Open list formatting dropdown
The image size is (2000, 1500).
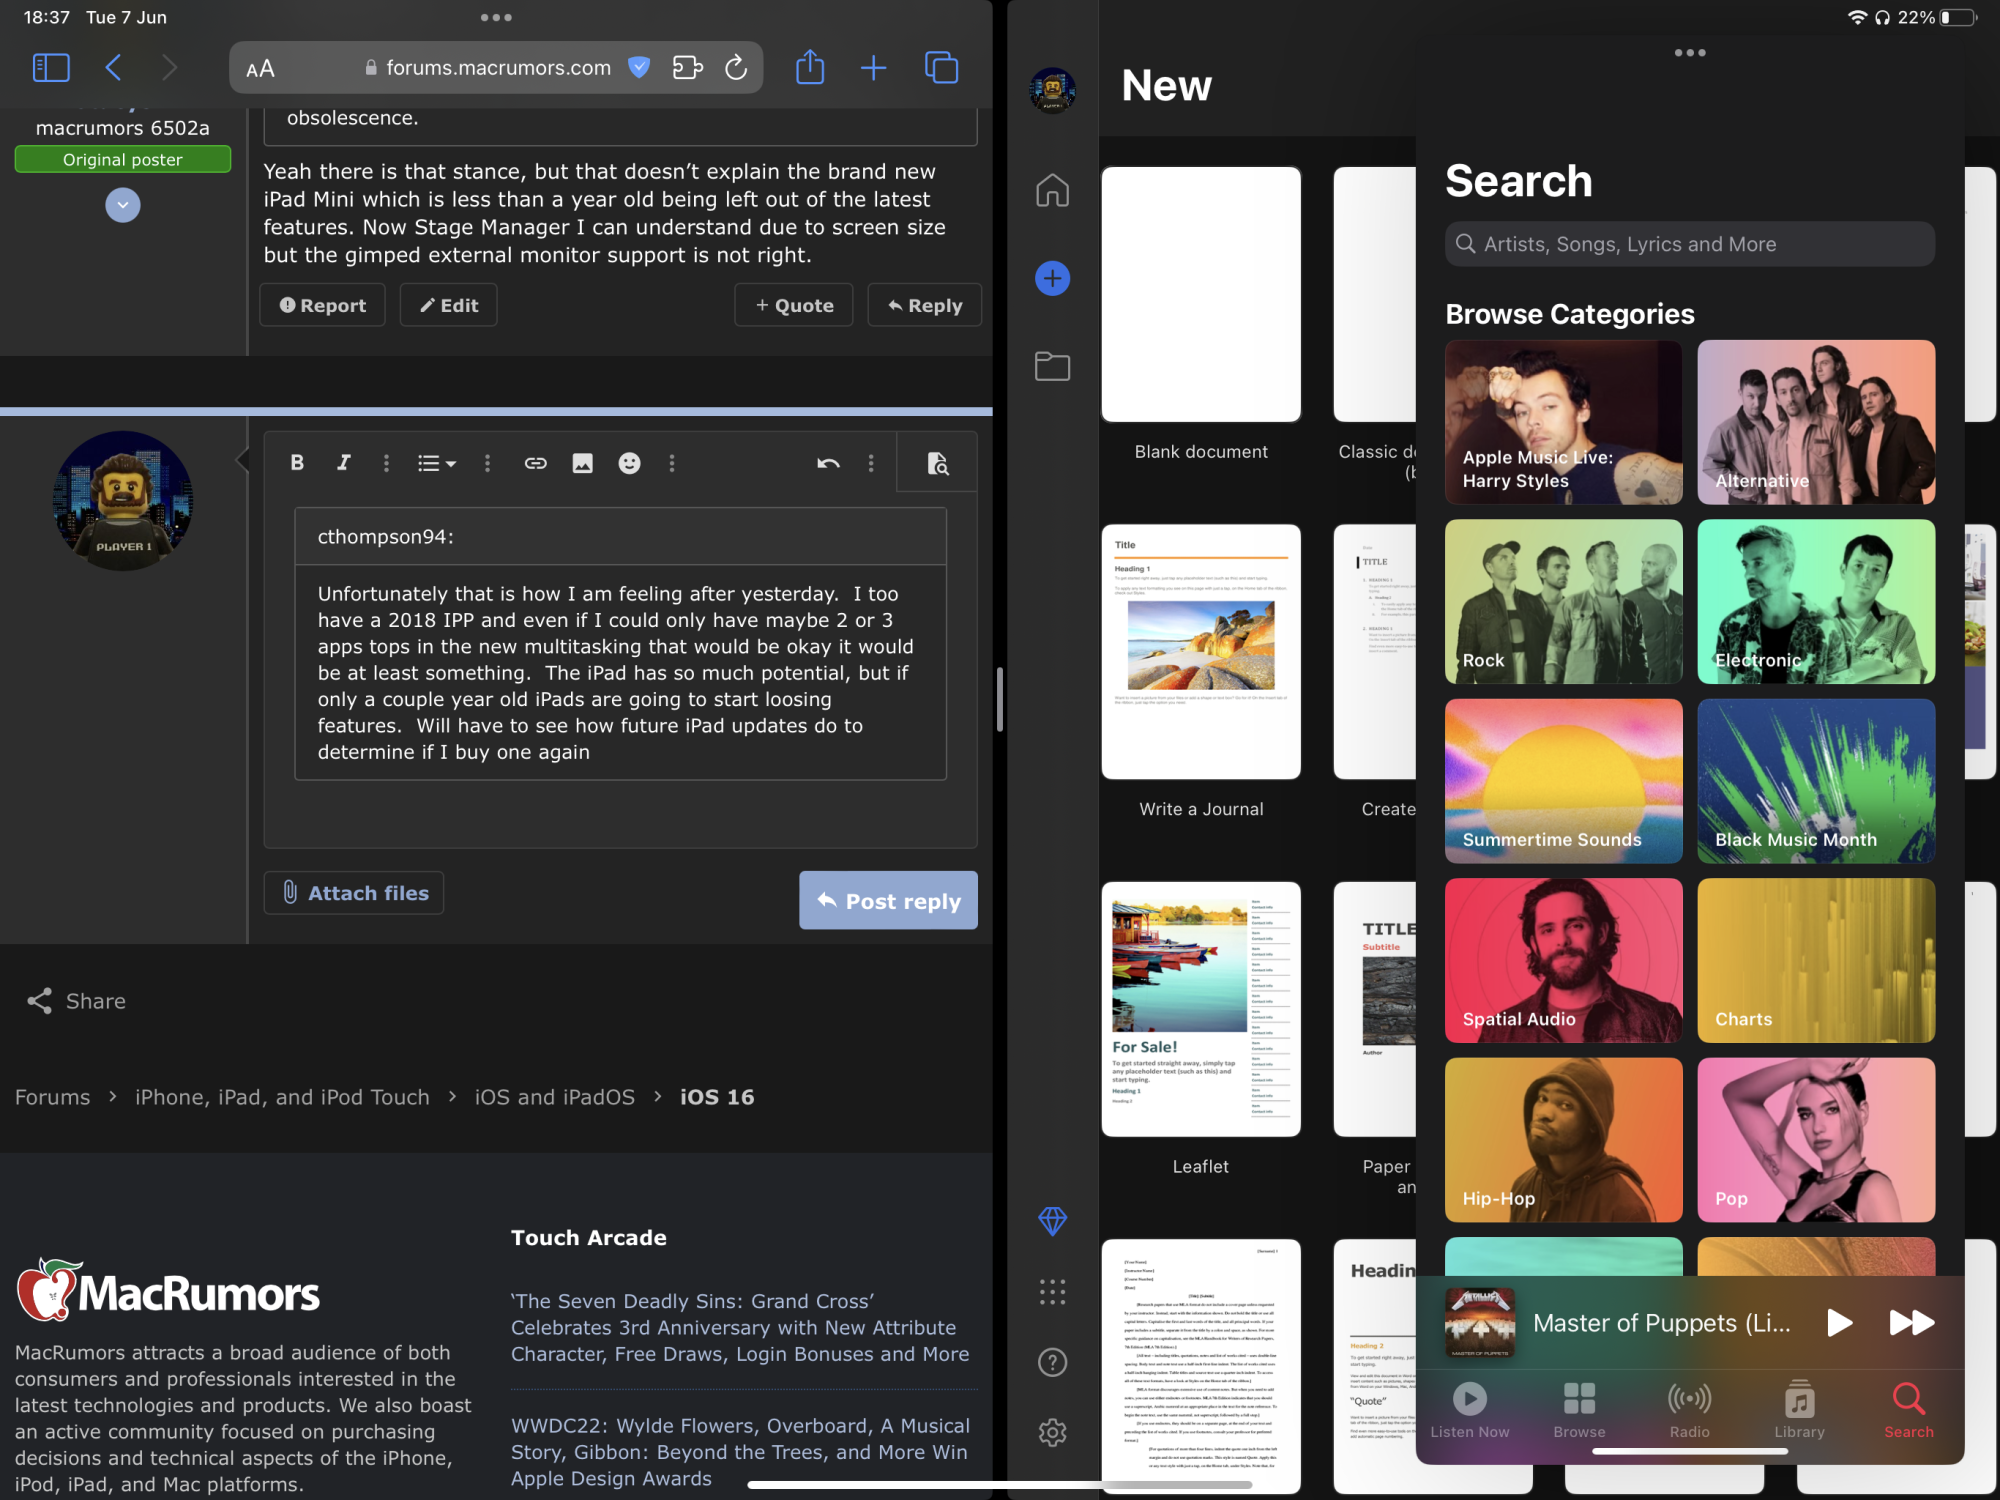436,463
